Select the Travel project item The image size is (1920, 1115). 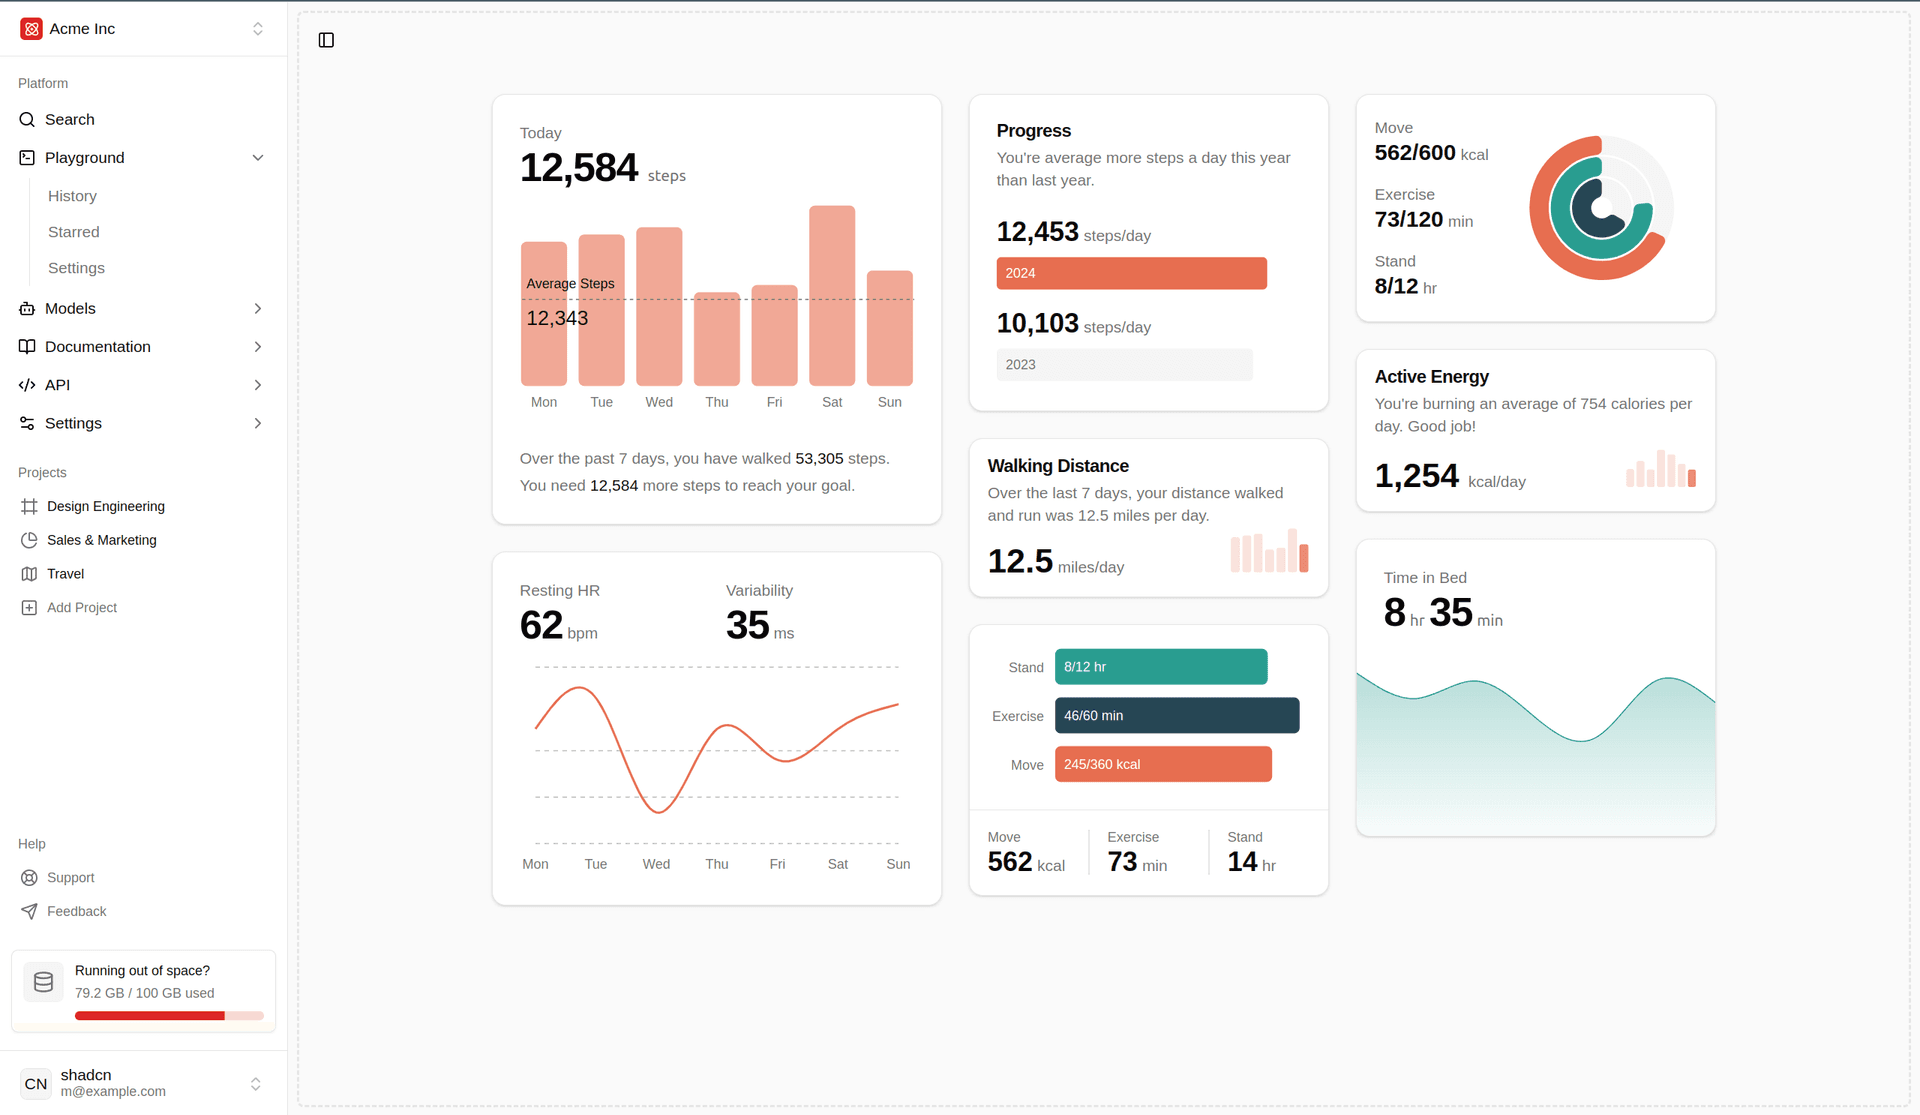point(65,573)
